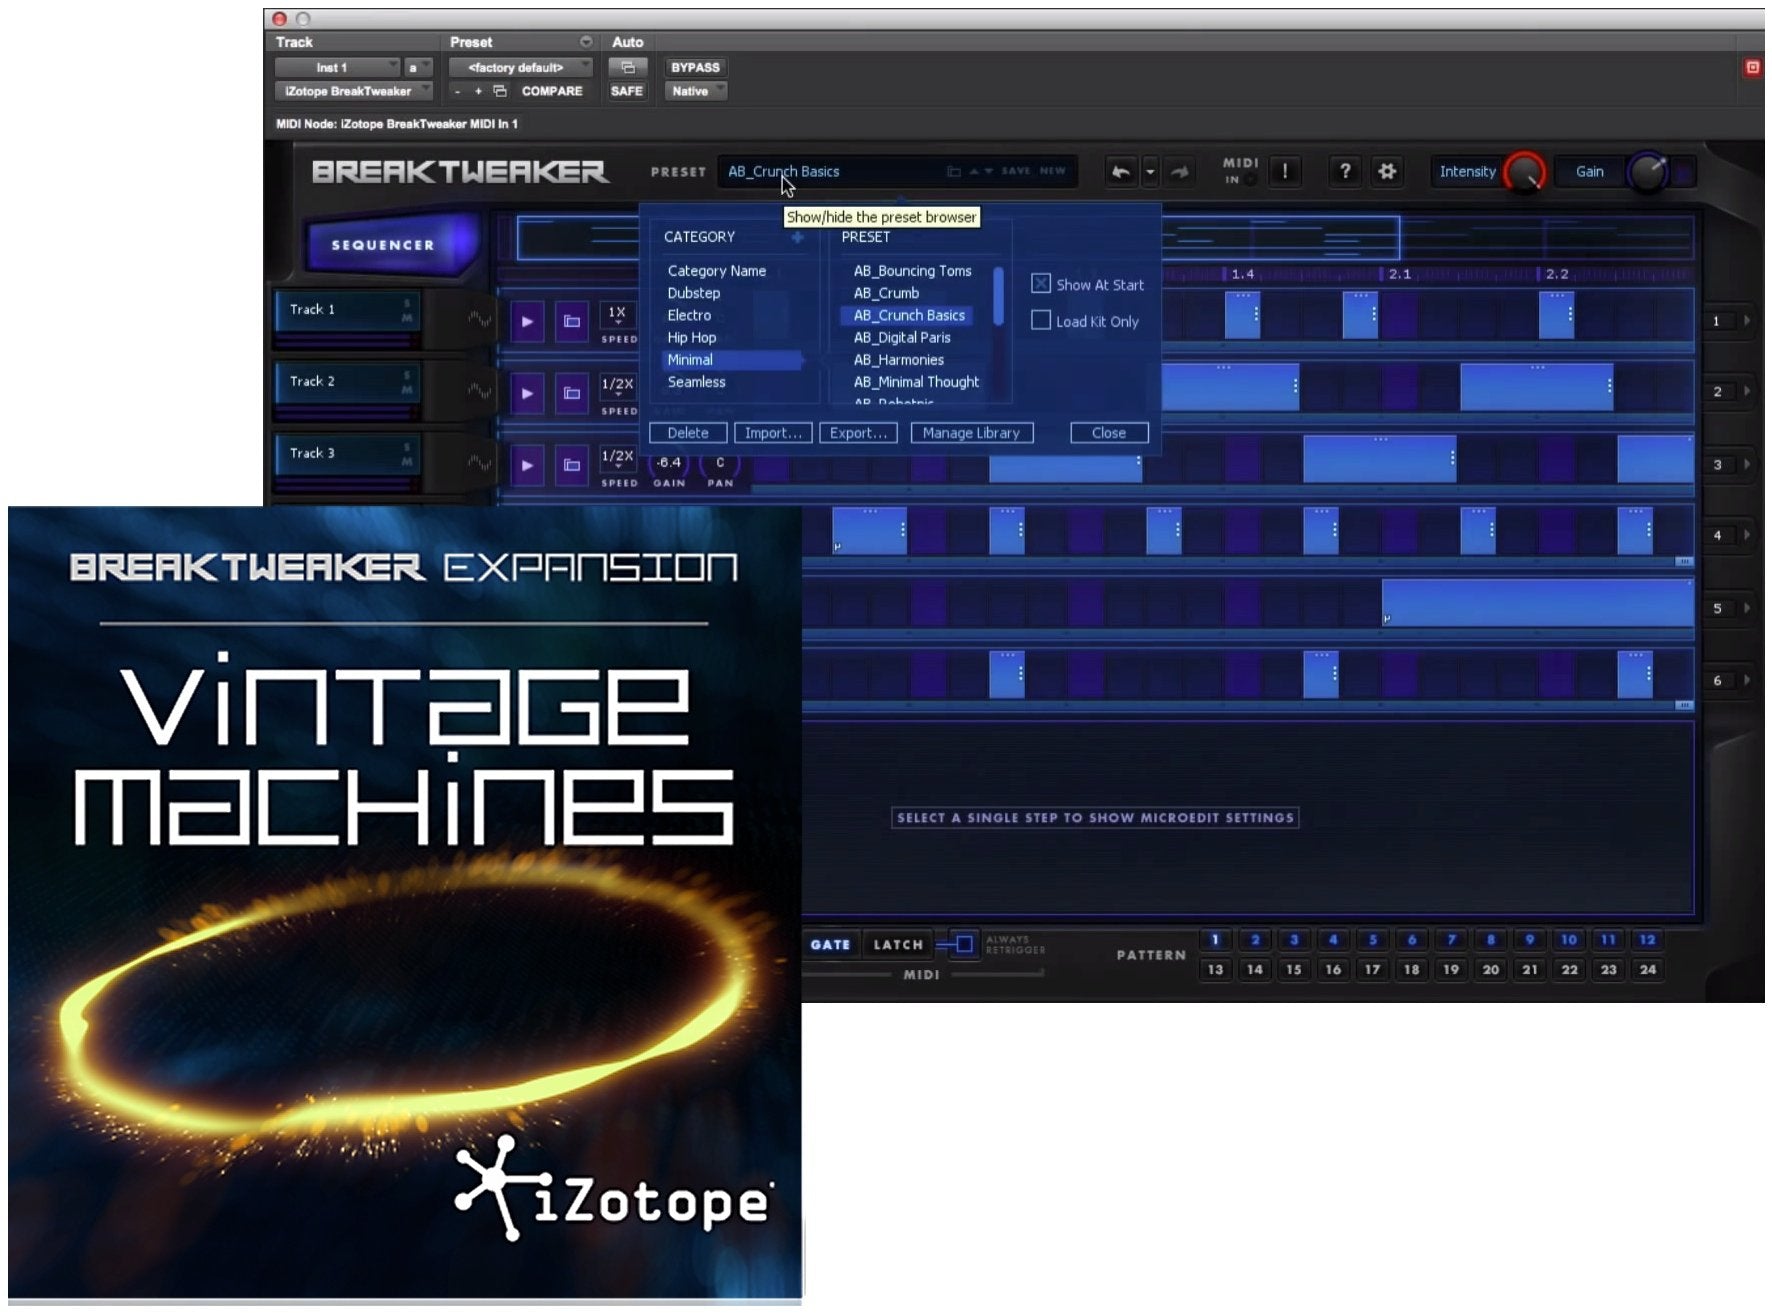
Task: Toggle the plugin BYPASS button
Action: click(x=695, y=68)
